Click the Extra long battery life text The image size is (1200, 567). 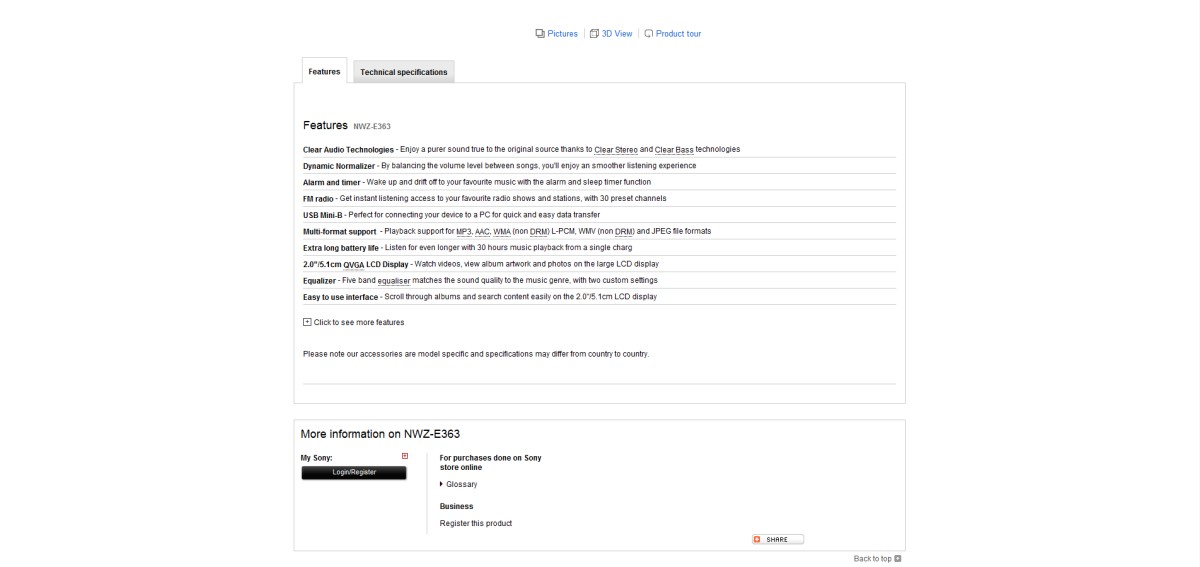tap(341, 247)
